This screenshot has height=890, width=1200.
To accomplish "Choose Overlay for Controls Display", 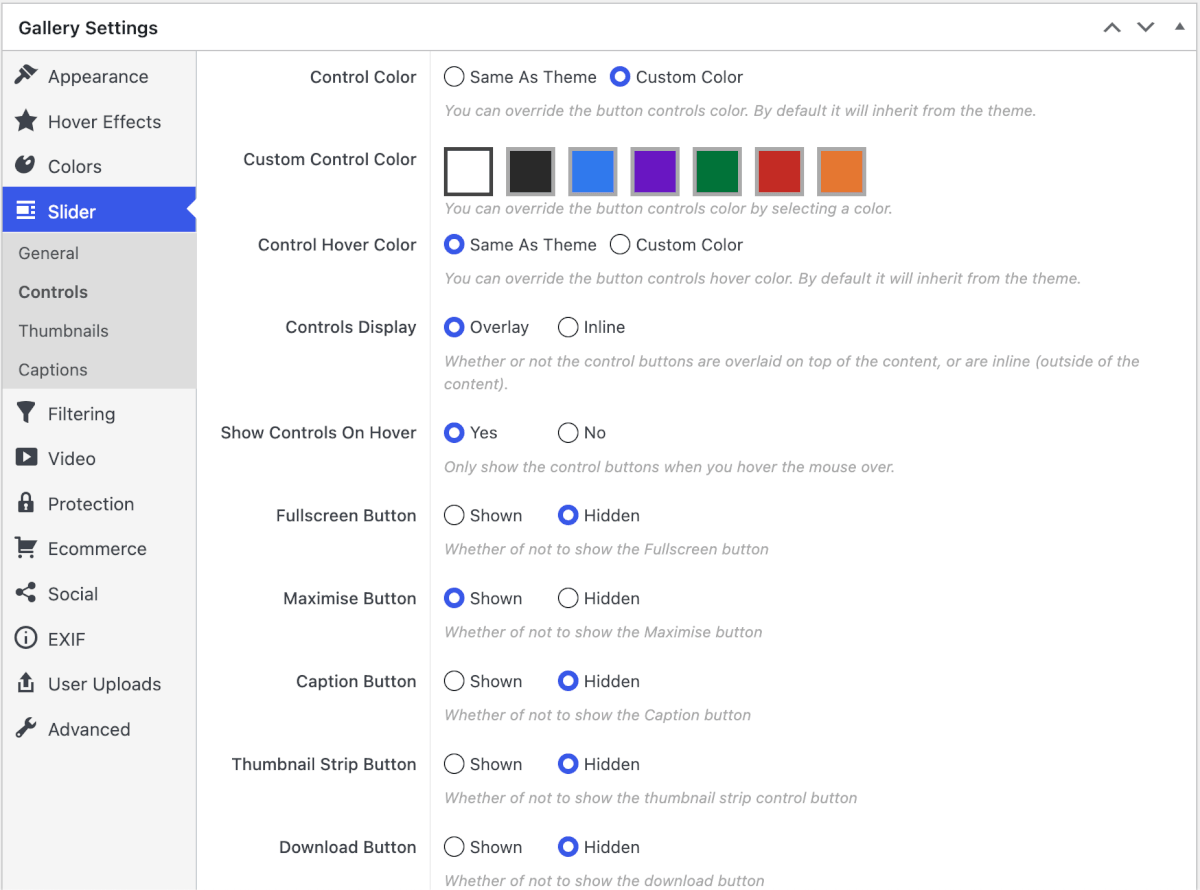I will pos(454,326).
